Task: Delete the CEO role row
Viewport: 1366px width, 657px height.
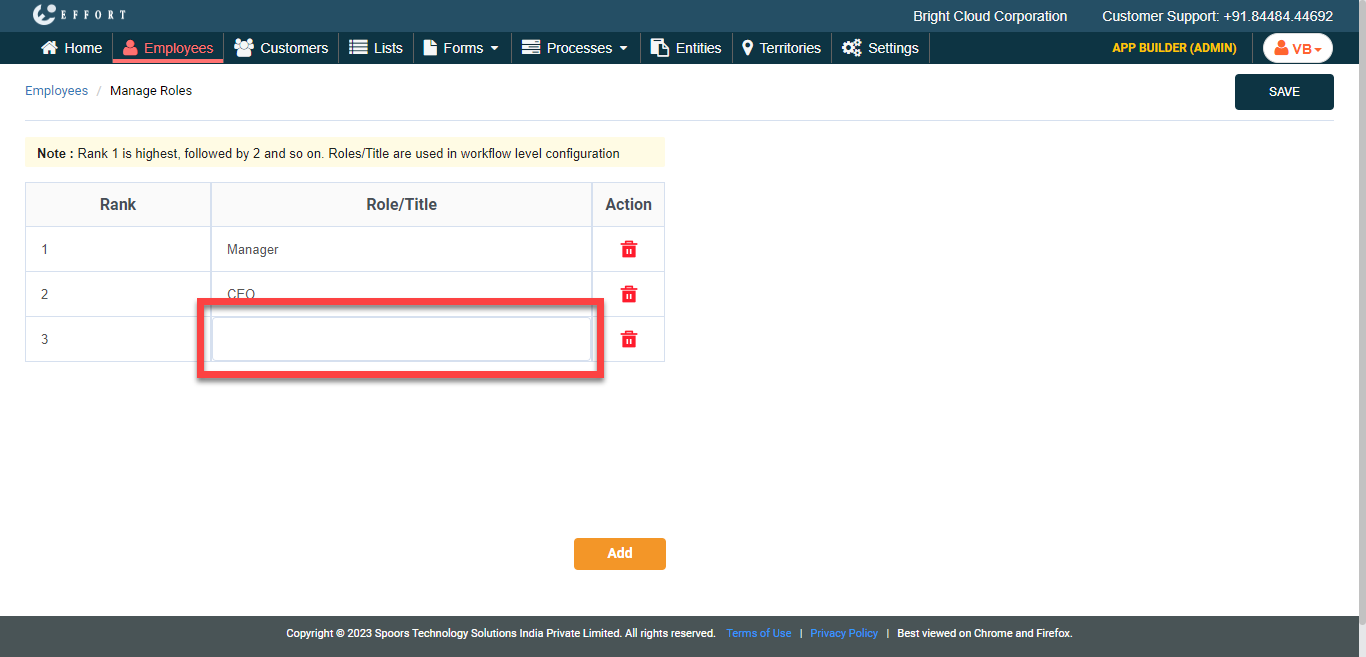Action: click(x=628, y=294)
